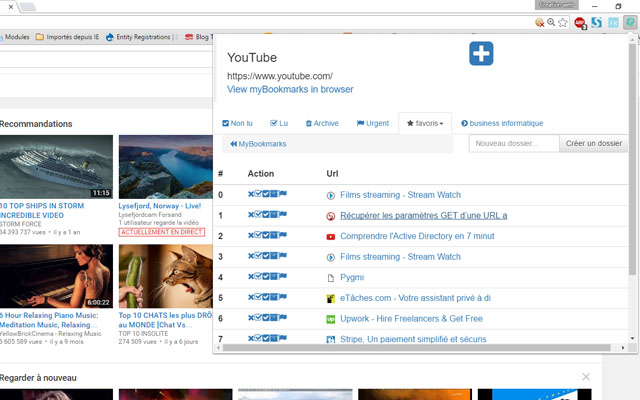Click the Modules bookmark in bookmarks bar
Image resolution: width=640 pixels, height=400 pixels.
(x=15, y=37)
